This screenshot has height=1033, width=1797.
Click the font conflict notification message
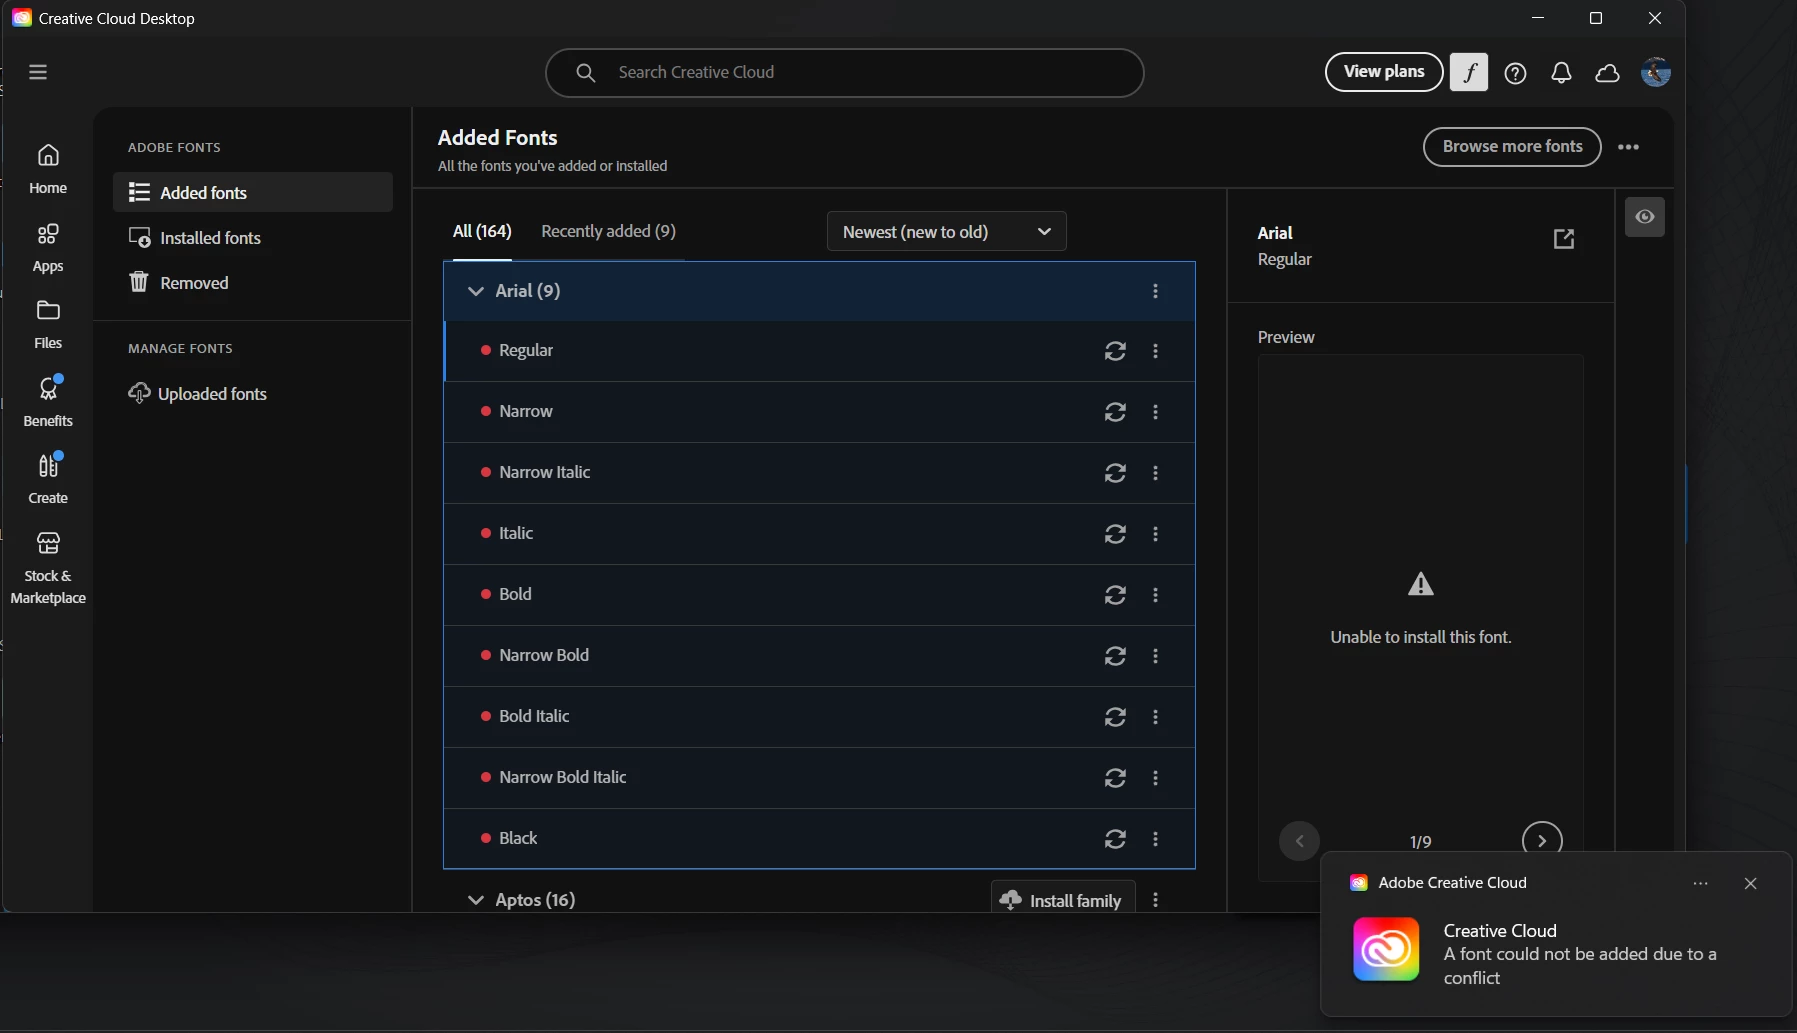1580,966
